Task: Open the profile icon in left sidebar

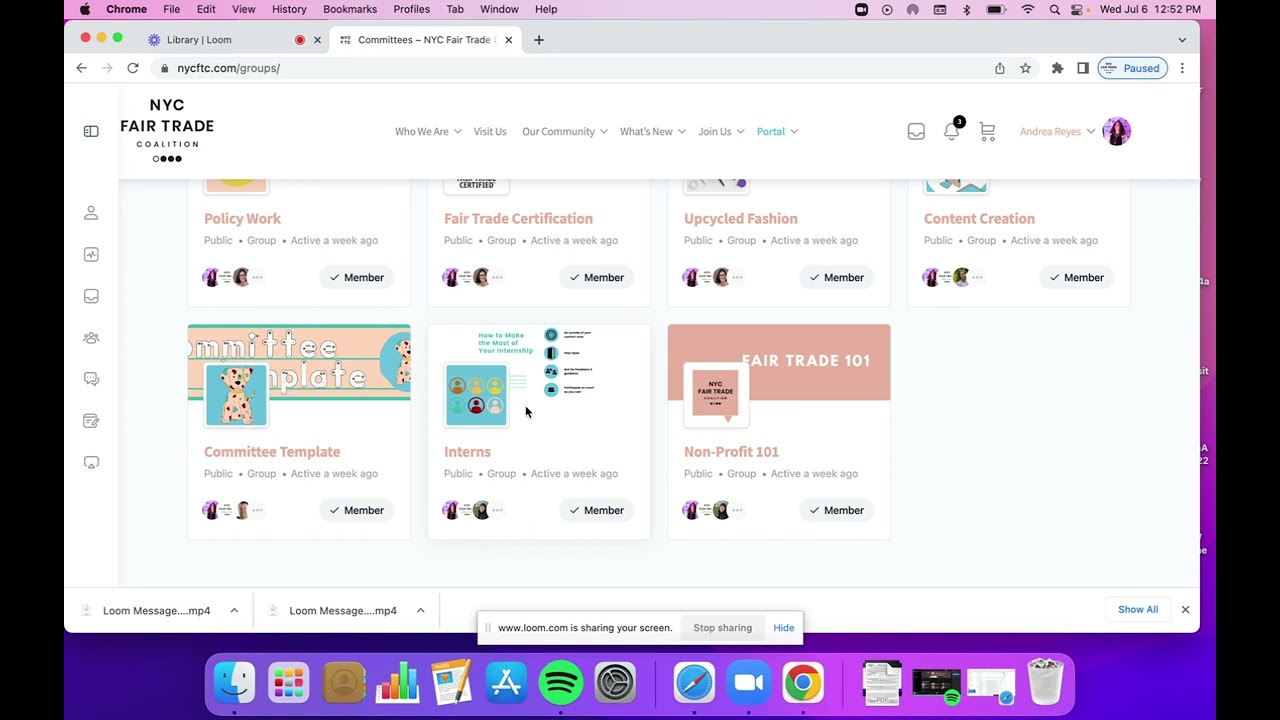Action: click(x=91, y=213)
